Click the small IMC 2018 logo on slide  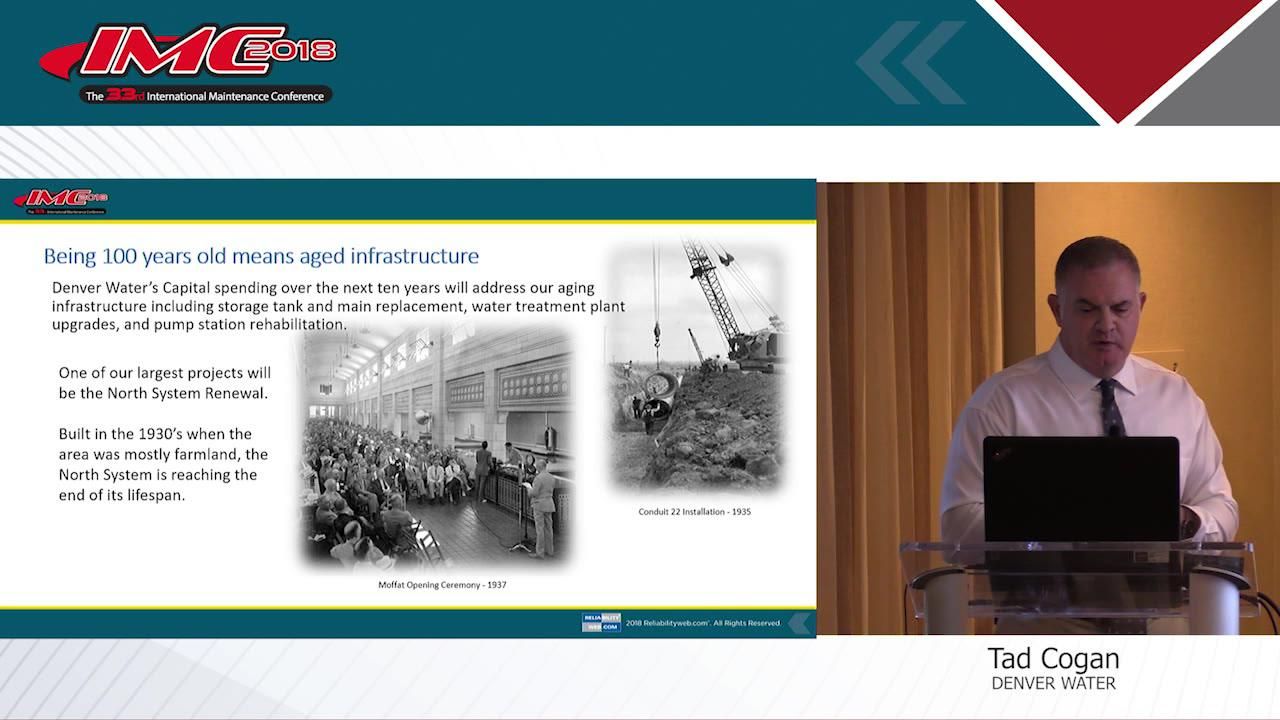60,199
